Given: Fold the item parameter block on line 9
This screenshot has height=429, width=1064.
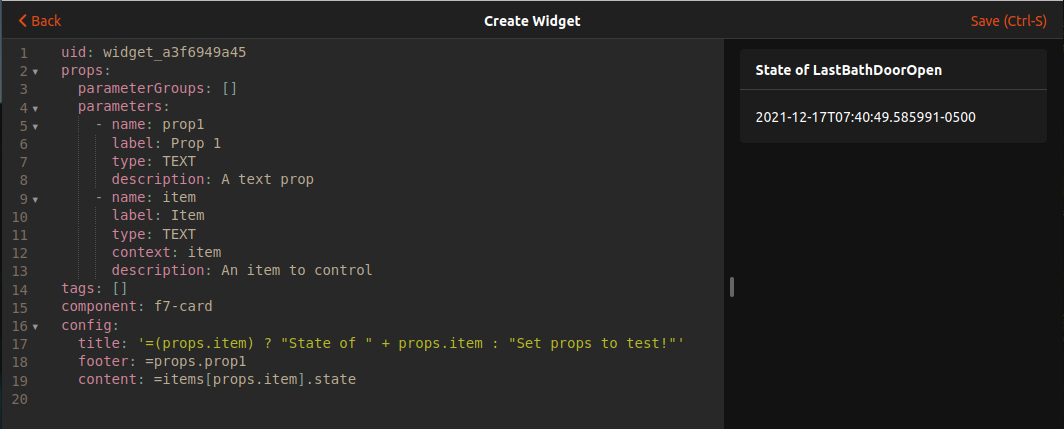Looking at the screenshot, I should coord(35,199).
